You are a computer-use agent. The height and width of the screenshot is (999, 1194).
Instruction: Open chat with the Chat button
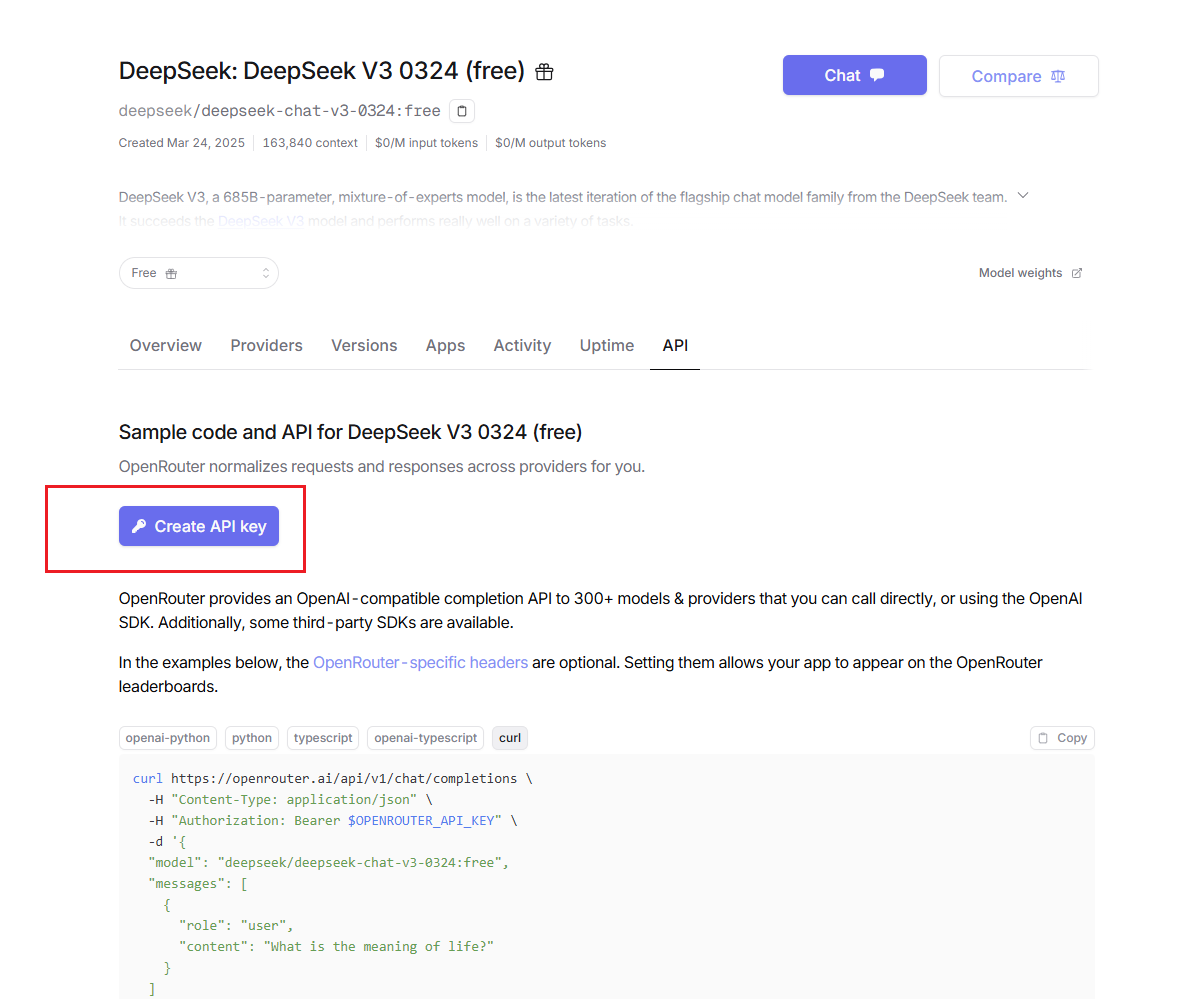(854, 75)
